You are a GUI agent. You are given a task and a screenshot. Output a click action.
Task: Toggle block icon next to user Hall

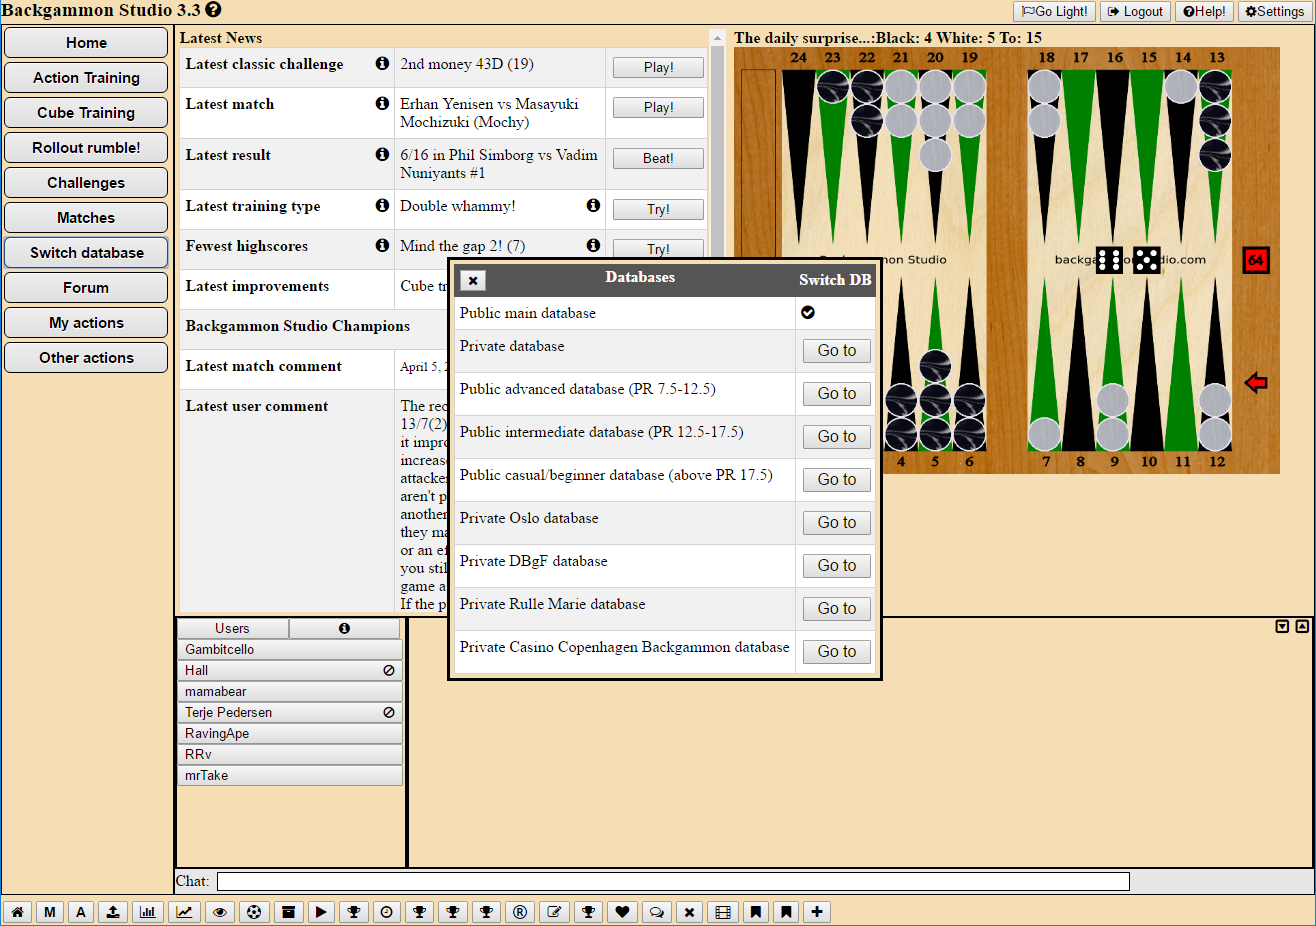point(389,671)
